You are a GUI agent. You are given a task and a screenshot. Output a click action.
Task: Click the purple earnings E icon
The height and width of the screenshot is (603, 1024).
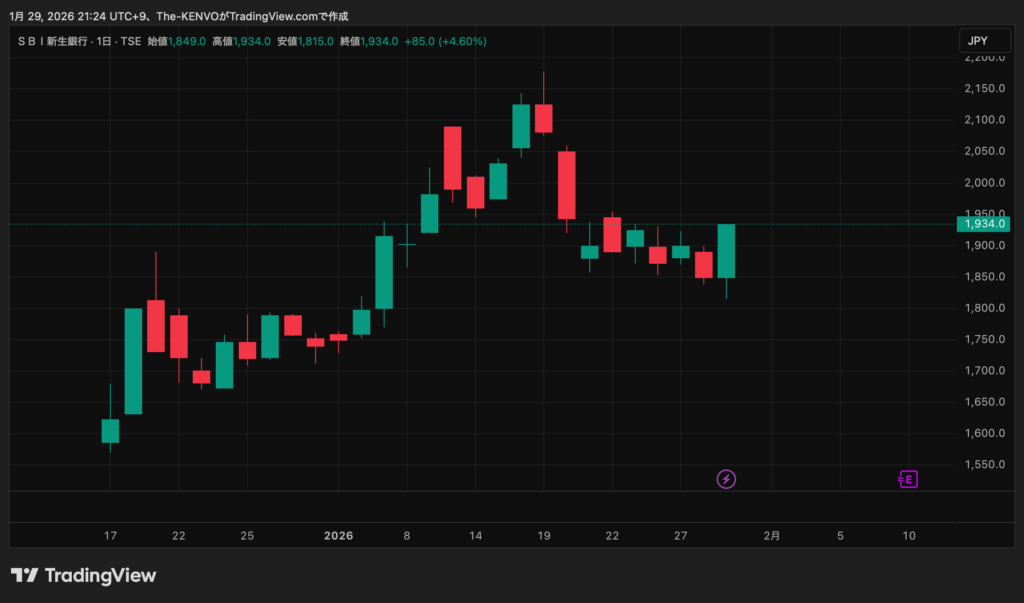908,479
